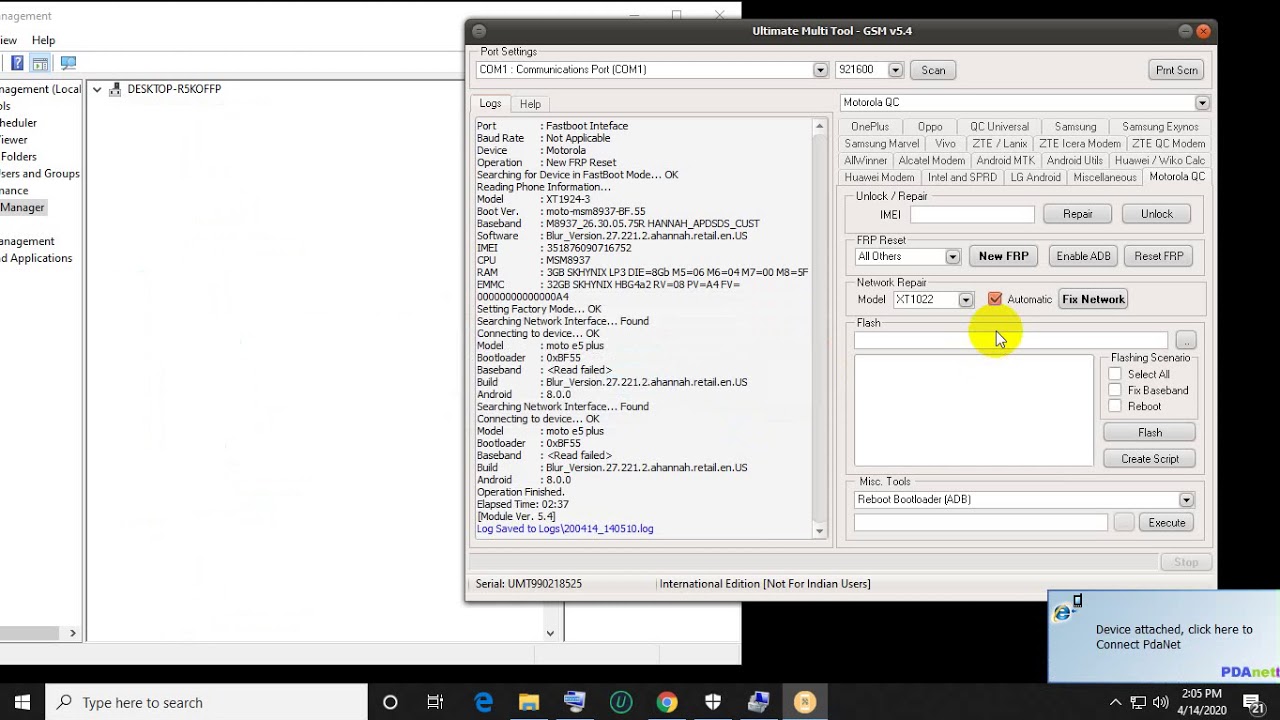Click the Repair IMEI button
This screenshot has width=1280, height=720.
pos(1077,214)
